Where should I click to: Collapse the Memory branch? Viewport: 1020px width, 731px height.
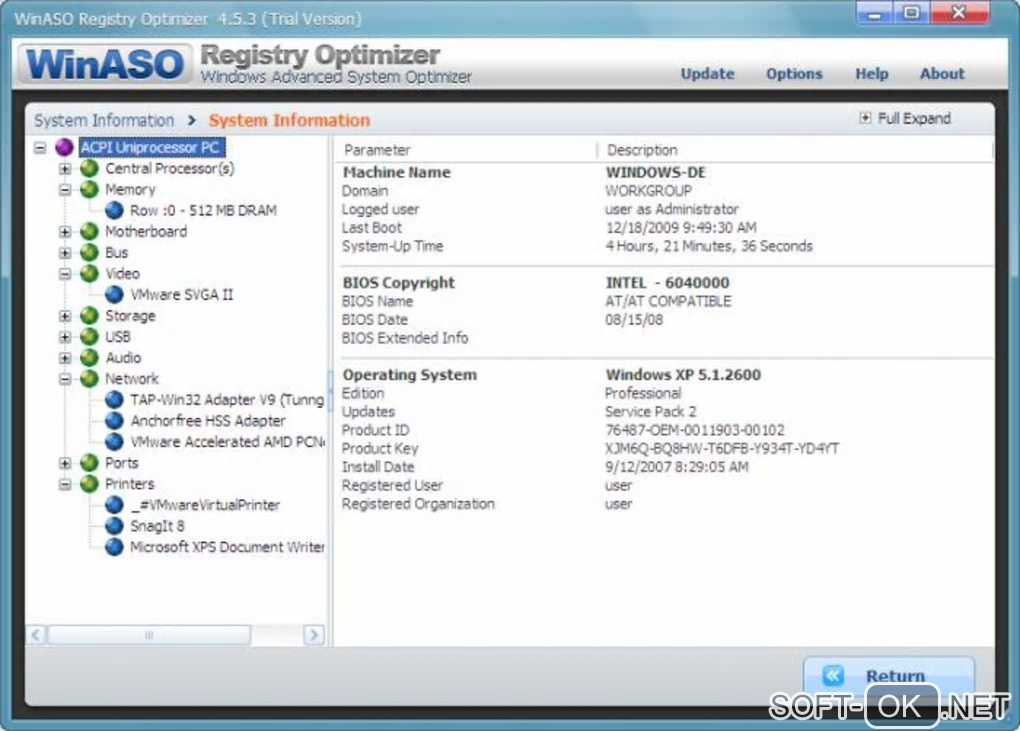[65, 189]
